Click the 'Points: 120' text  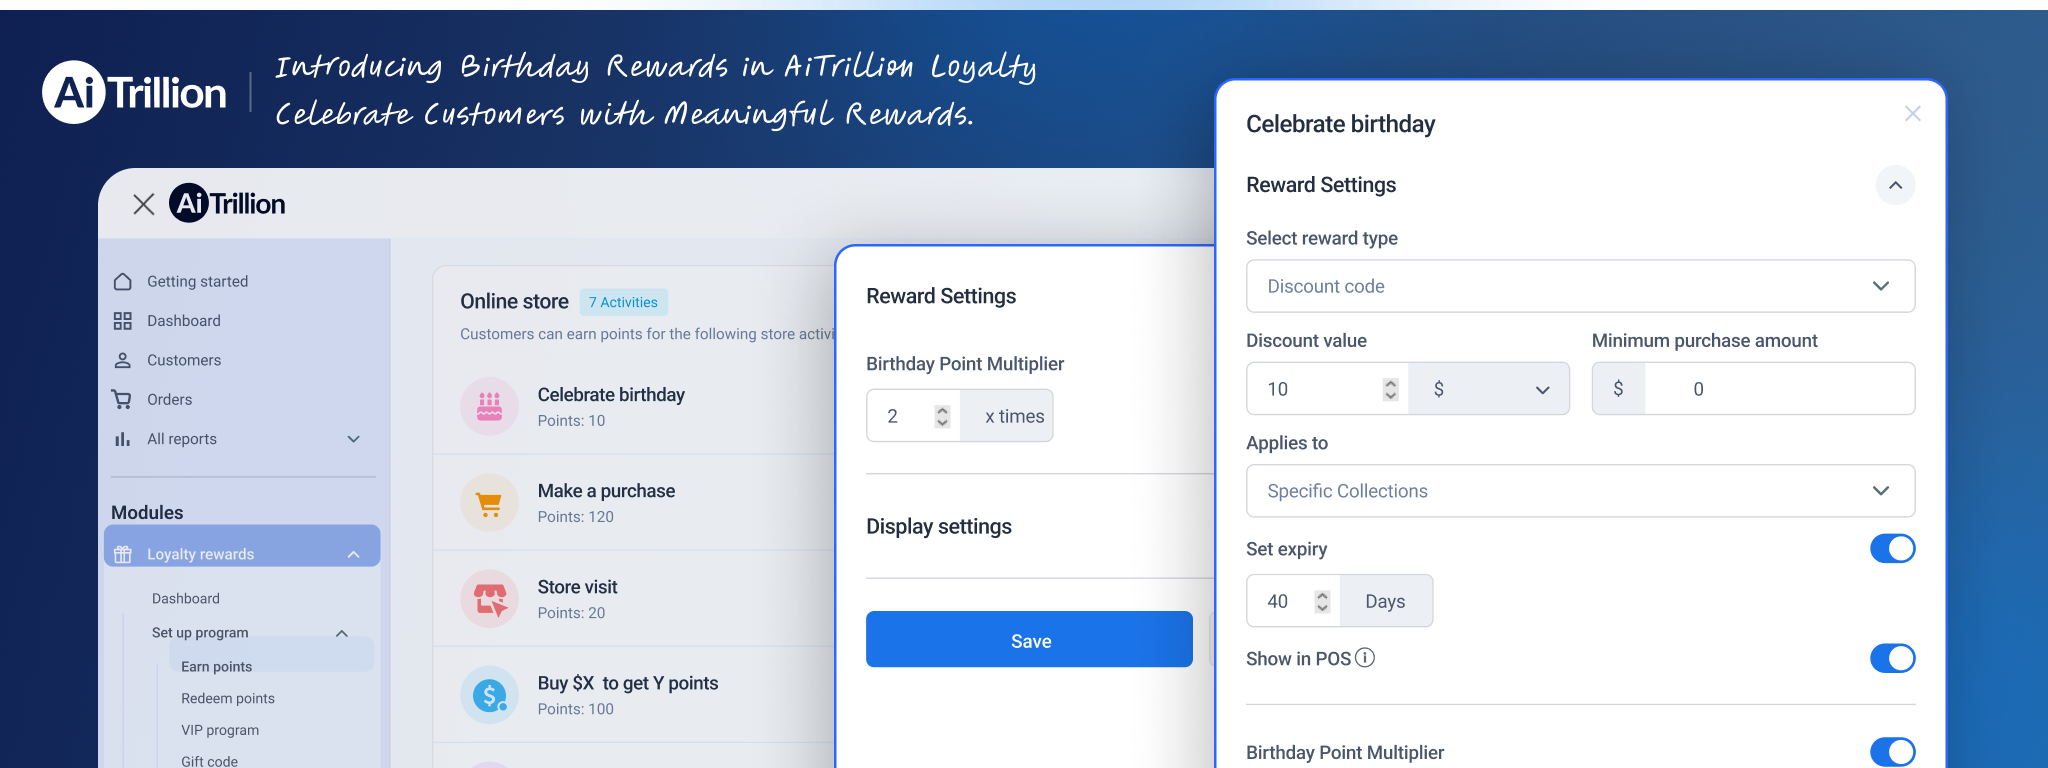[x=576, y=517]
